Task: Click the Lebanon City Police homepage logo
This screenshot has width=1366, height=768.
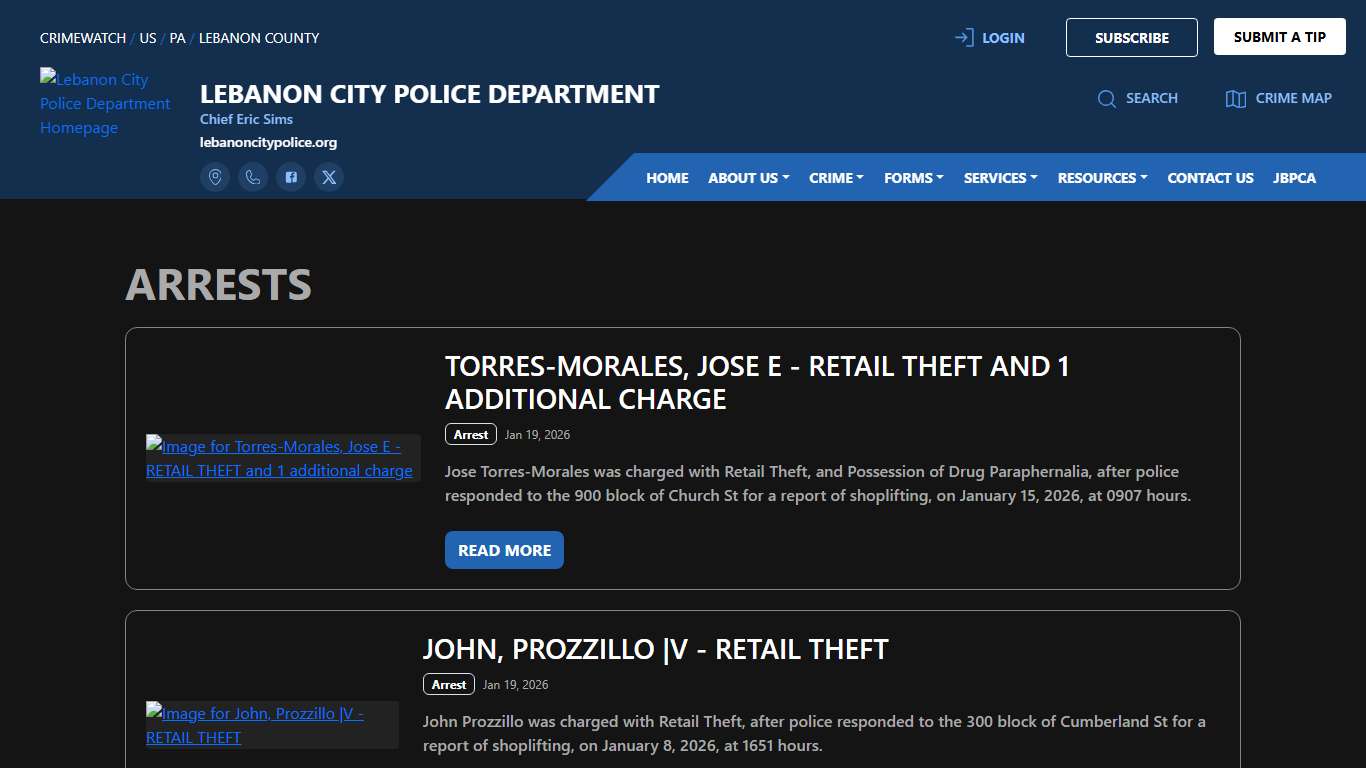Action: 104,103
